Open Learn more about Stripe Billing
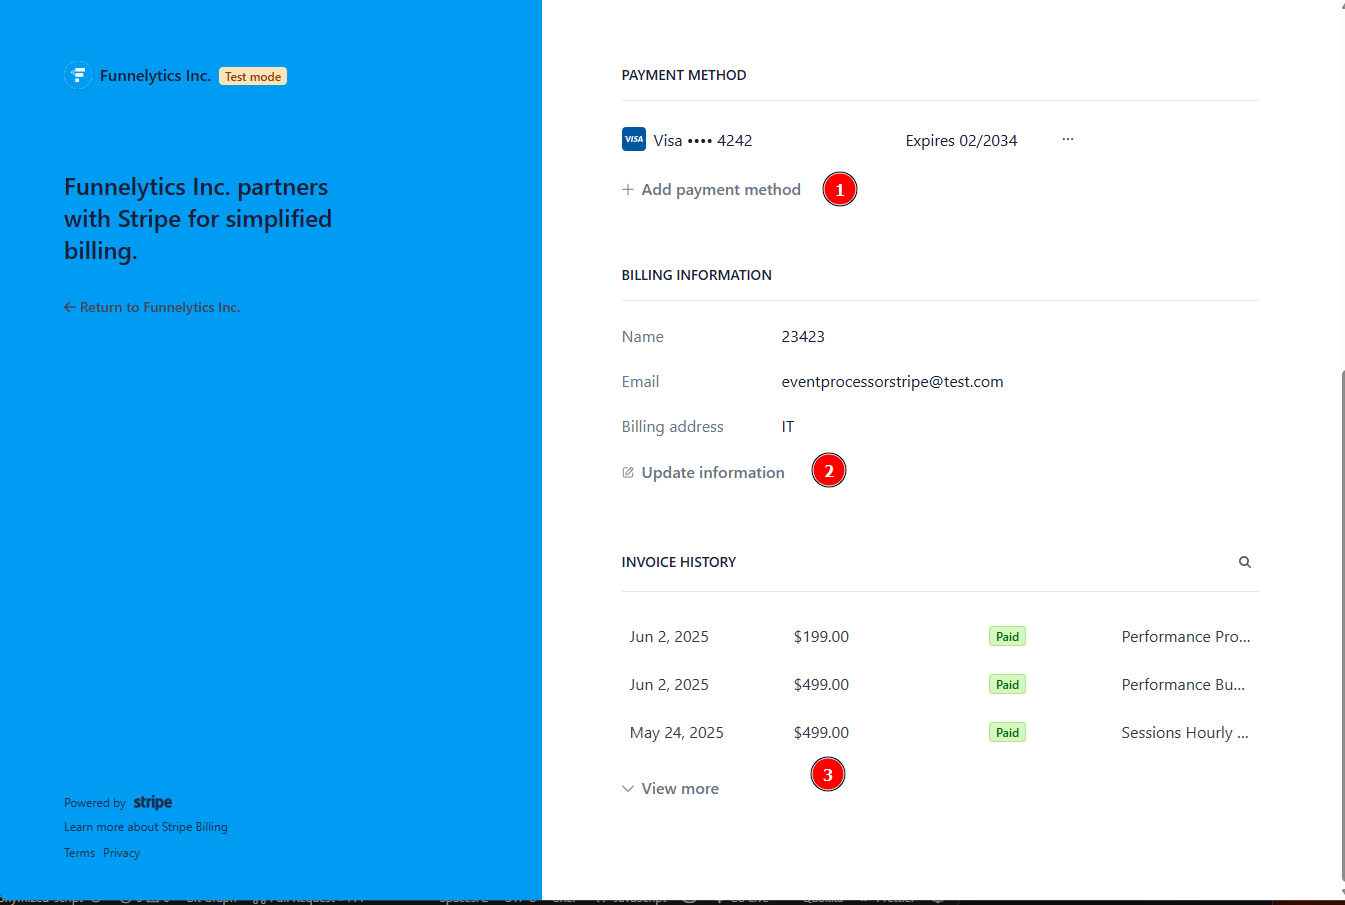1345x905 pixels. (x=146, y=827)
